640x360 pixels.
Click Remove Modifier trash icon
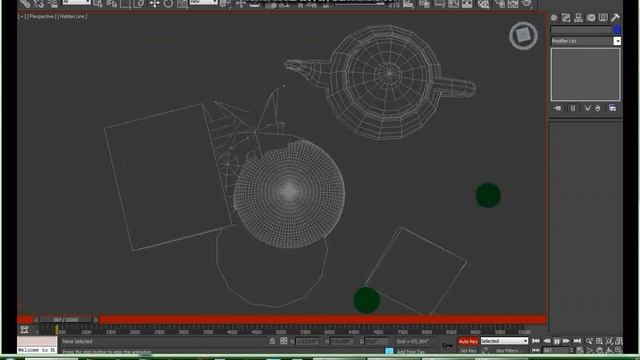[x=598, y=108]
